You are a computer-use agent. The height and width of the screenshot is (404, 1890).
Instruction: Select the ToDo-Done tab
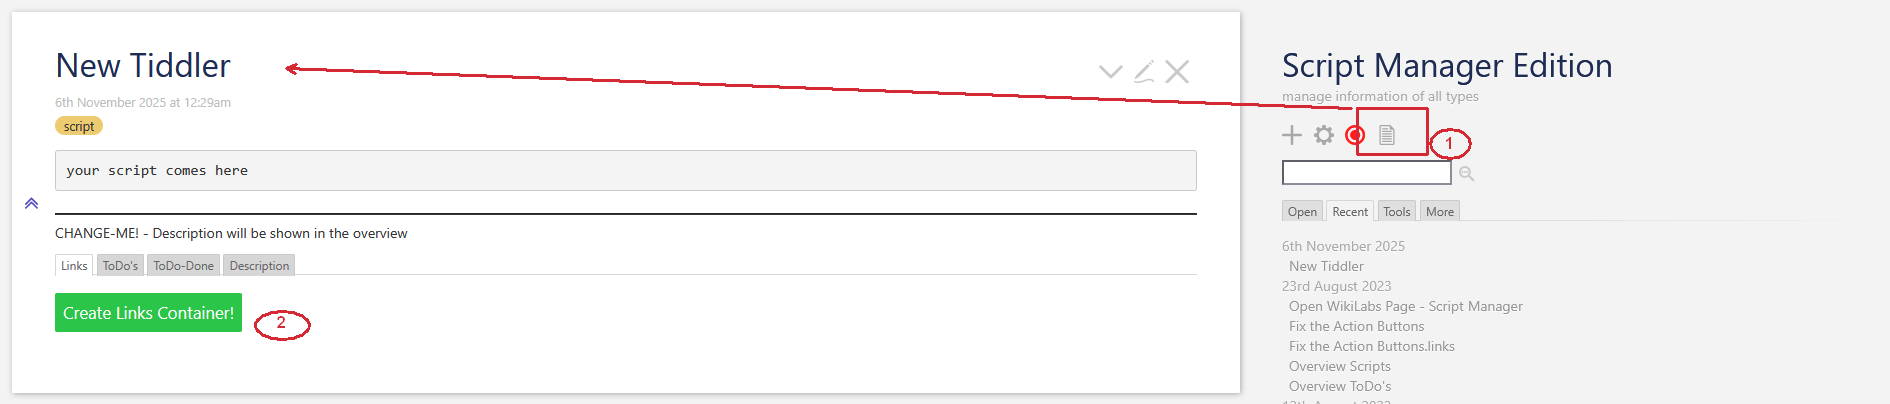(183, 266)
